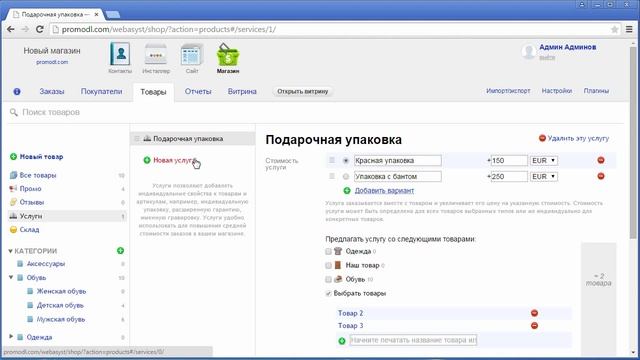Open the Витрина tab

(x=242, y=91)
